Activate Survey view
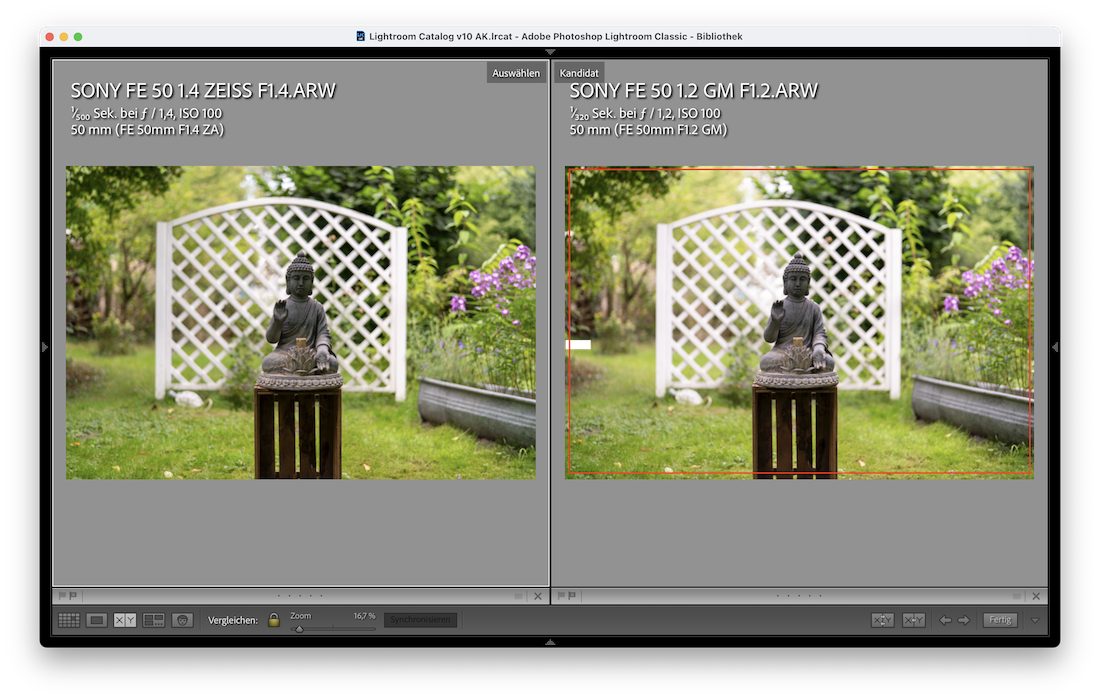Screen dimensions: 1100x700 152,619
